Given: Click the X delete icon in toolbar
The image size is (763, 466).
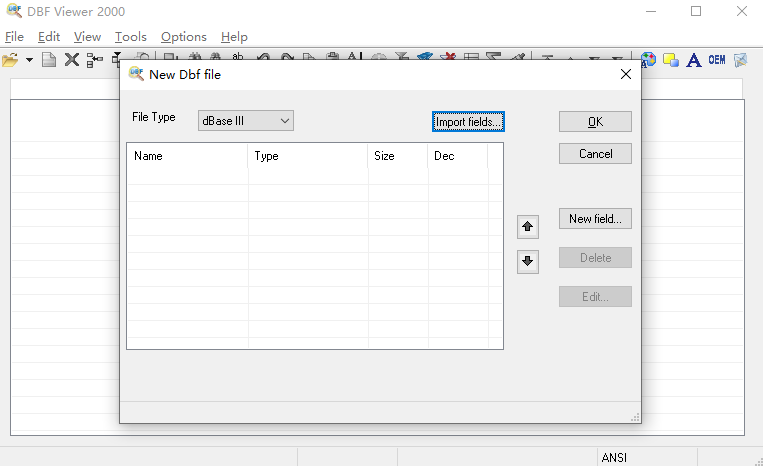Looking at the screenshot, I should (x=72, y=60).
